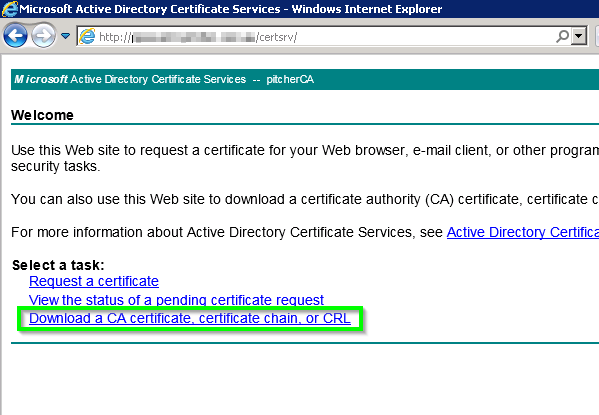Image resolution: width=599 pixels, height=415 pixels.
Task: Go back with the browser Back arrow
Action: 15,36
